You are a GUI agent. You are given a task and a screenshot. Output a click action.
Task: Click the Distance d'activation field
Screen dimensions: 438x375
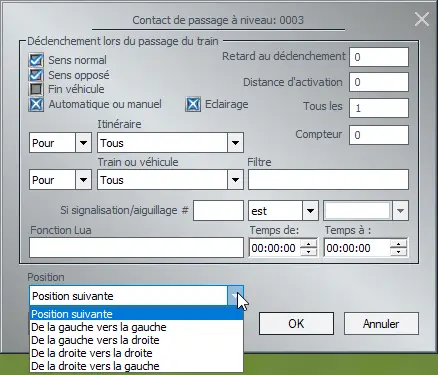379,82
